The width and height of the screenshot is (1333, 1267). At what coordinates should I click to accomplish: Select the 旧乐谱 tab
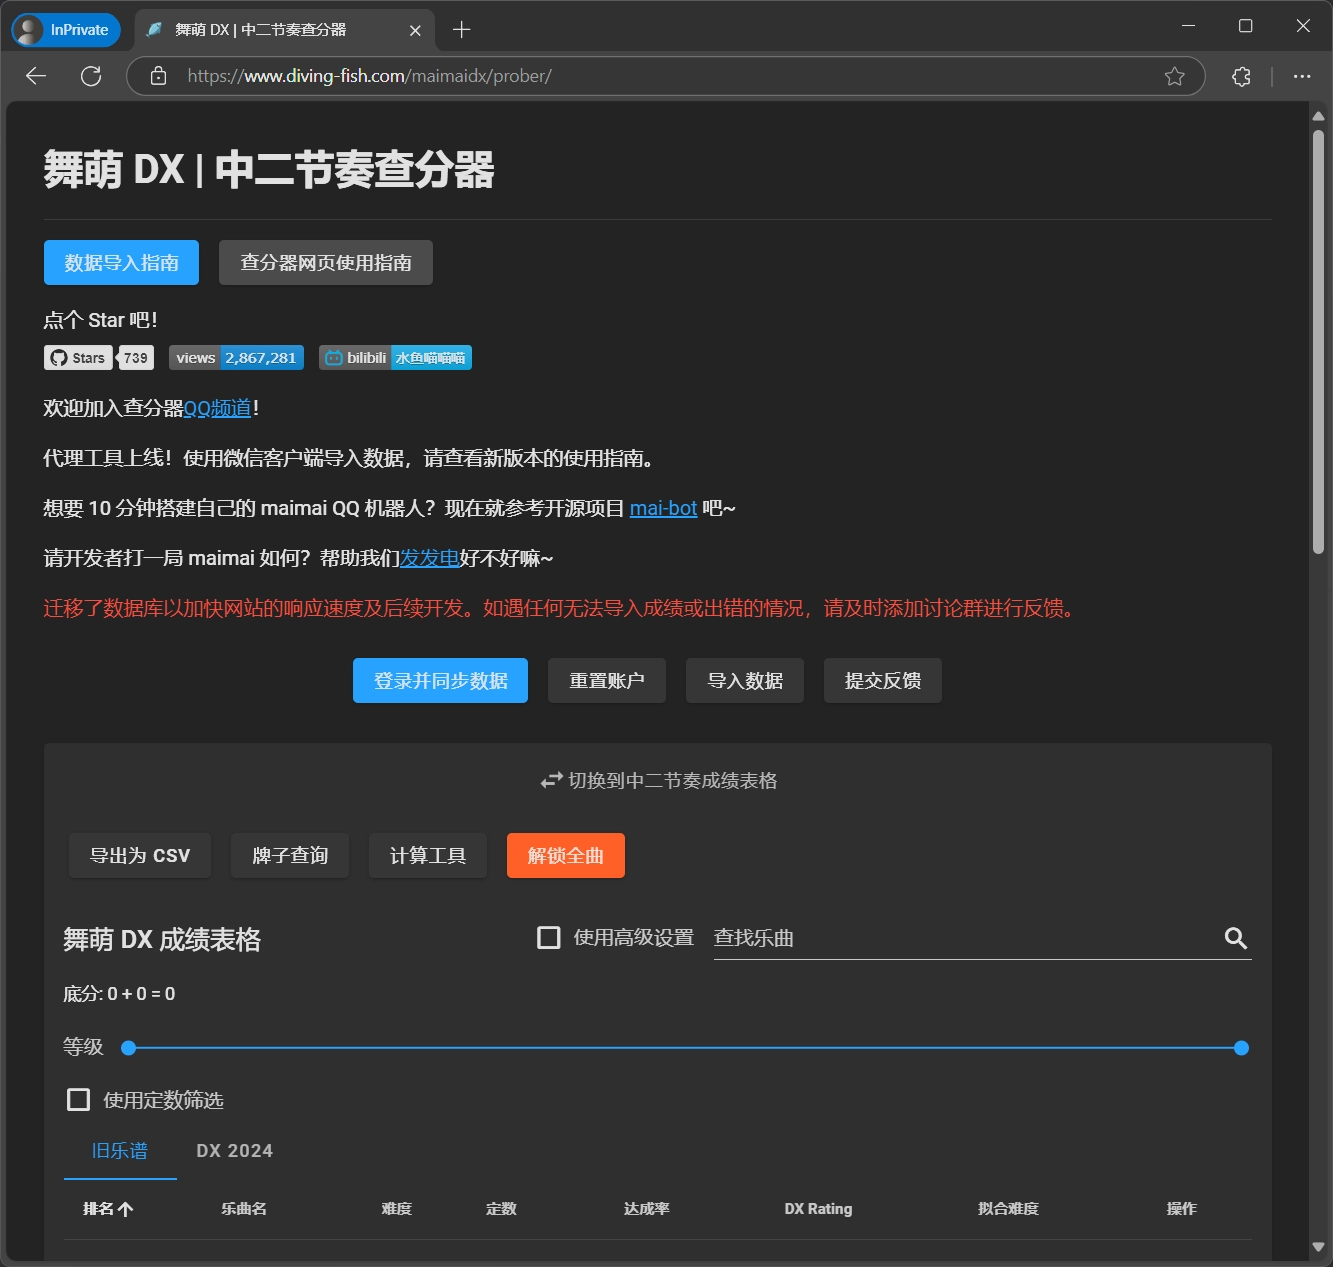pyautogui.click(x=120, y=1151)
